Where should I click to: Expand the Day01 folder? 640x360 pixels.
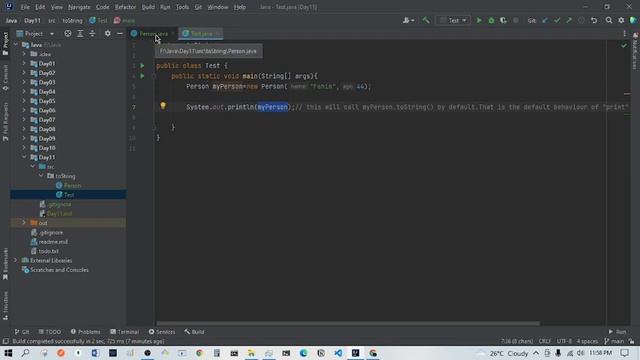(x=24, y=63)
